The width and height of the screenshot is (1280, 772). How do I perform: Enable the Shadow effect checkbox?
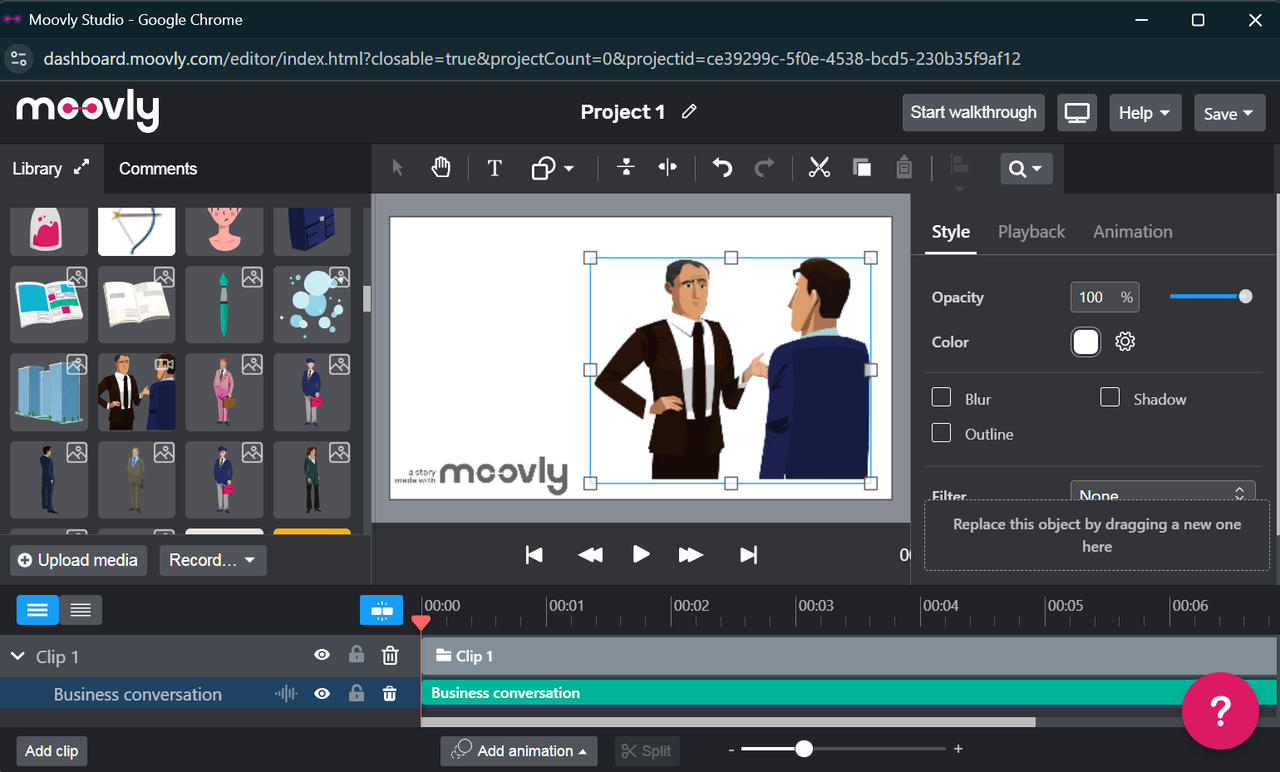coord(1110,397)
